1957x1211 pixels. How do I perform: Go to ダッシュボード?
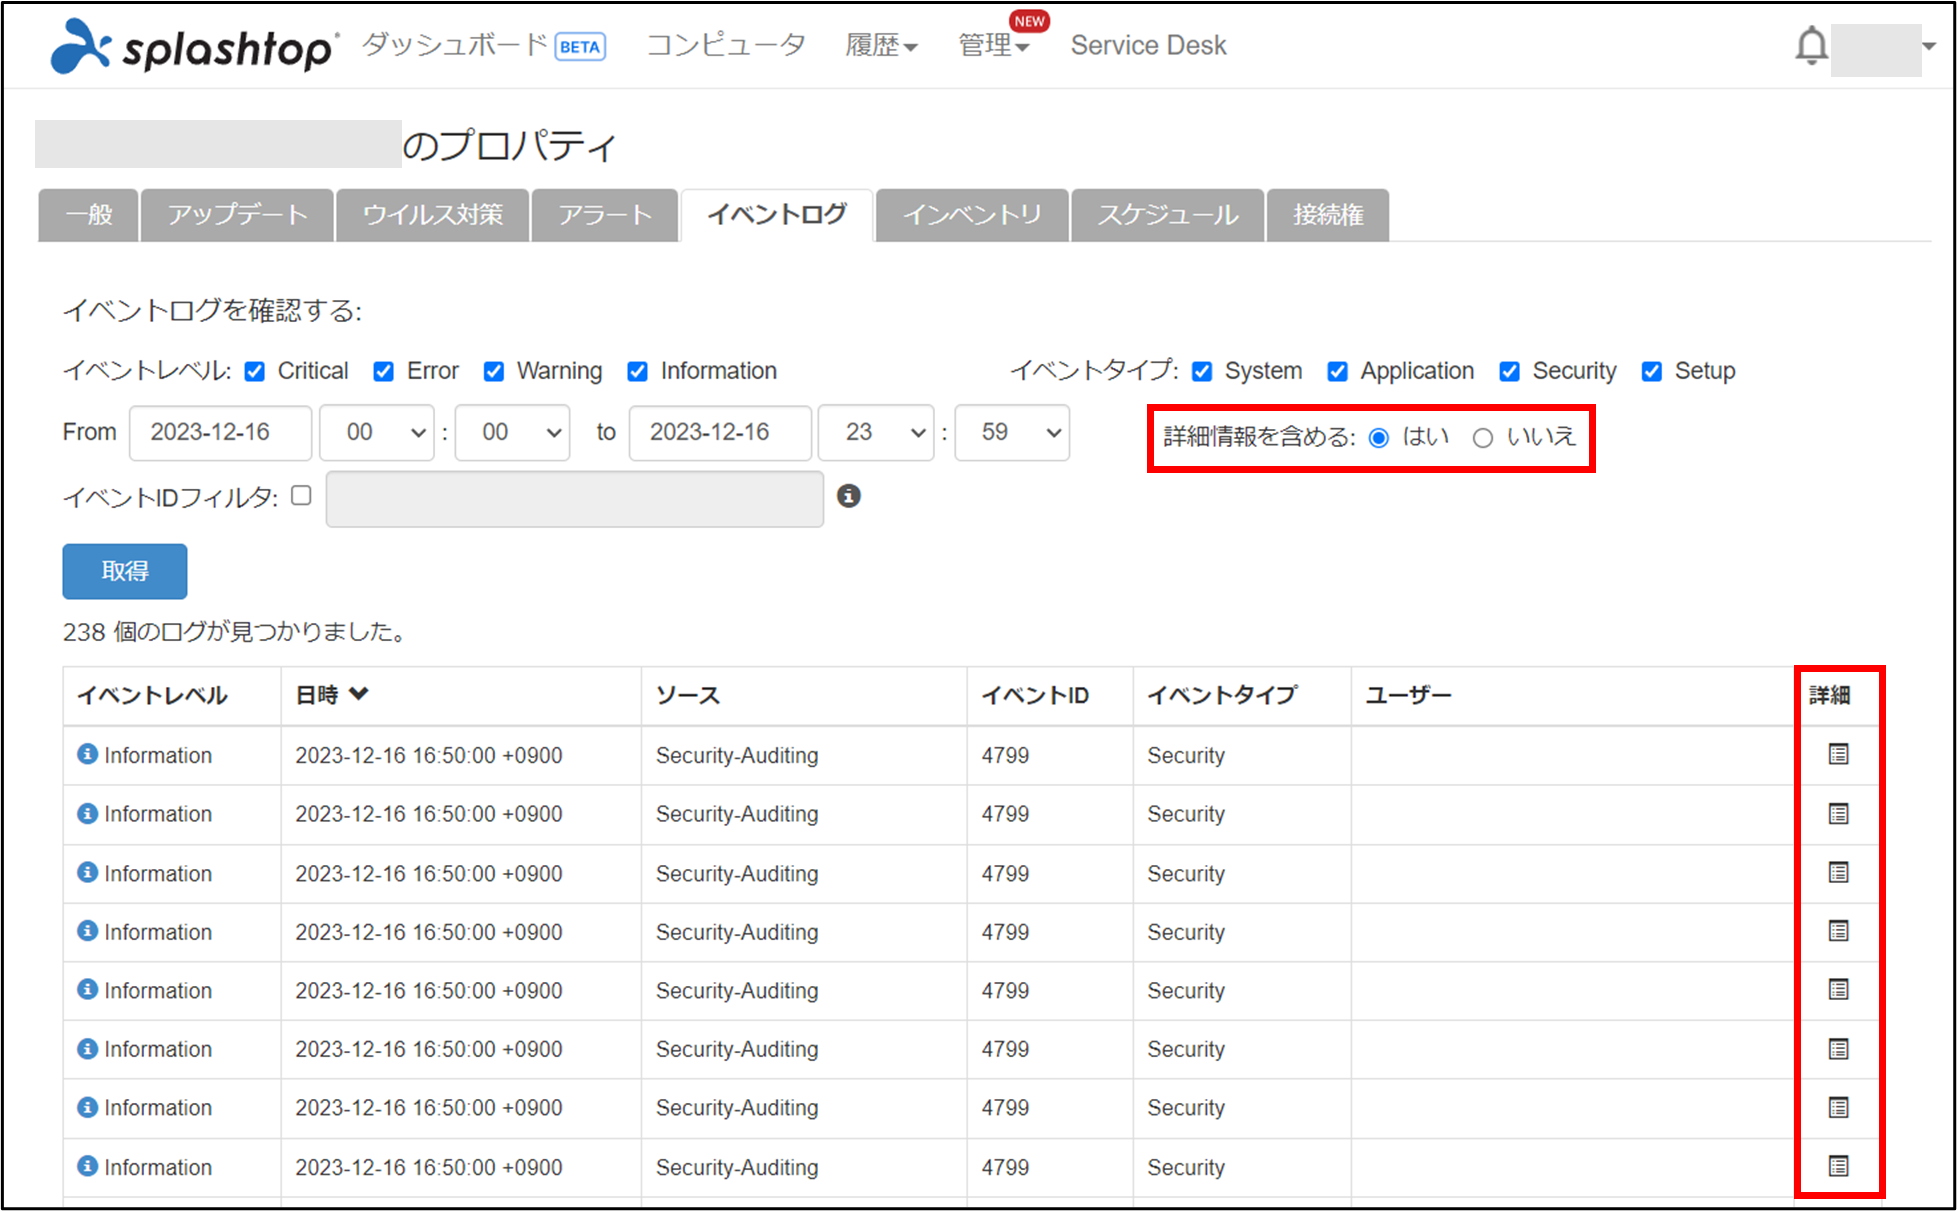(x=455, y=45)
